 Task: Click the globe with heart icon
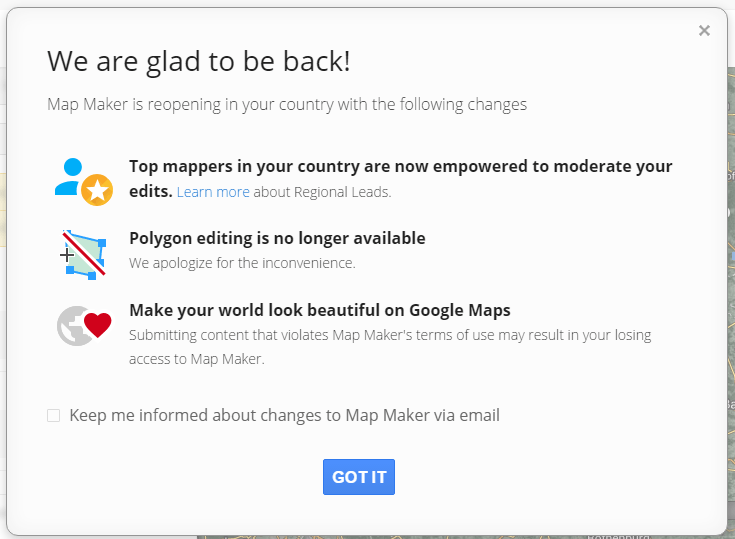83,326
